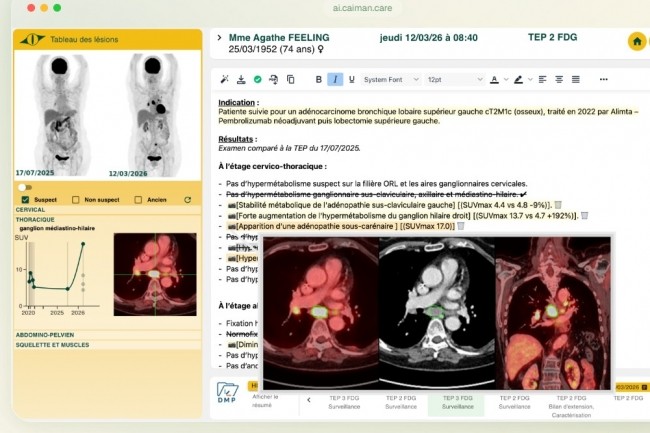Delete the 'Forte augmentation' finding line
Screen dimensions: 650x433
585,215
